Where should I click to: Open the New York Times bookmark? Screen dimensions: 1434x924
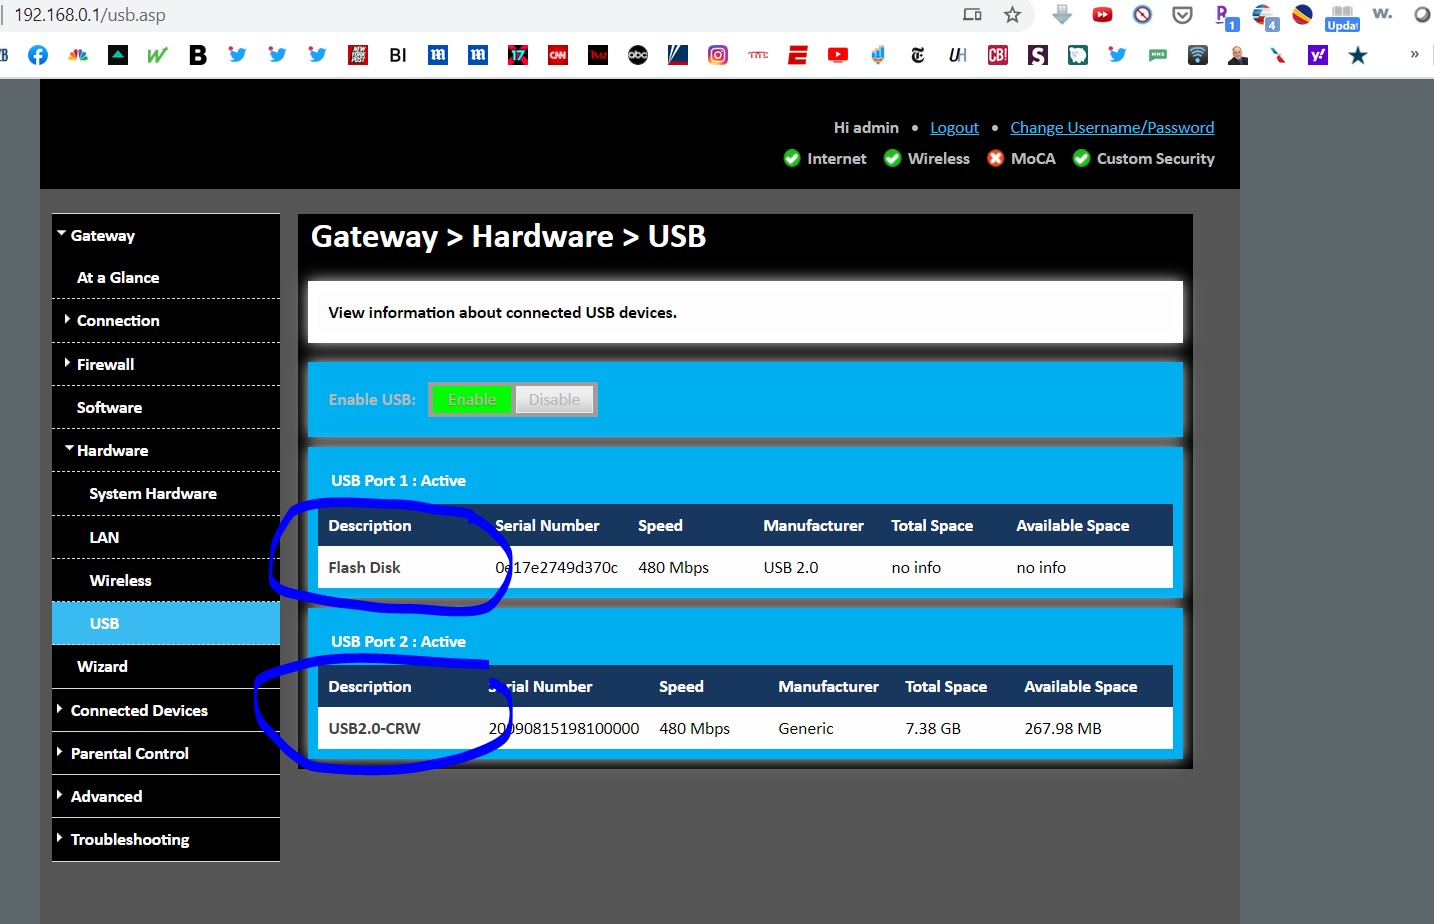[918, 55]
